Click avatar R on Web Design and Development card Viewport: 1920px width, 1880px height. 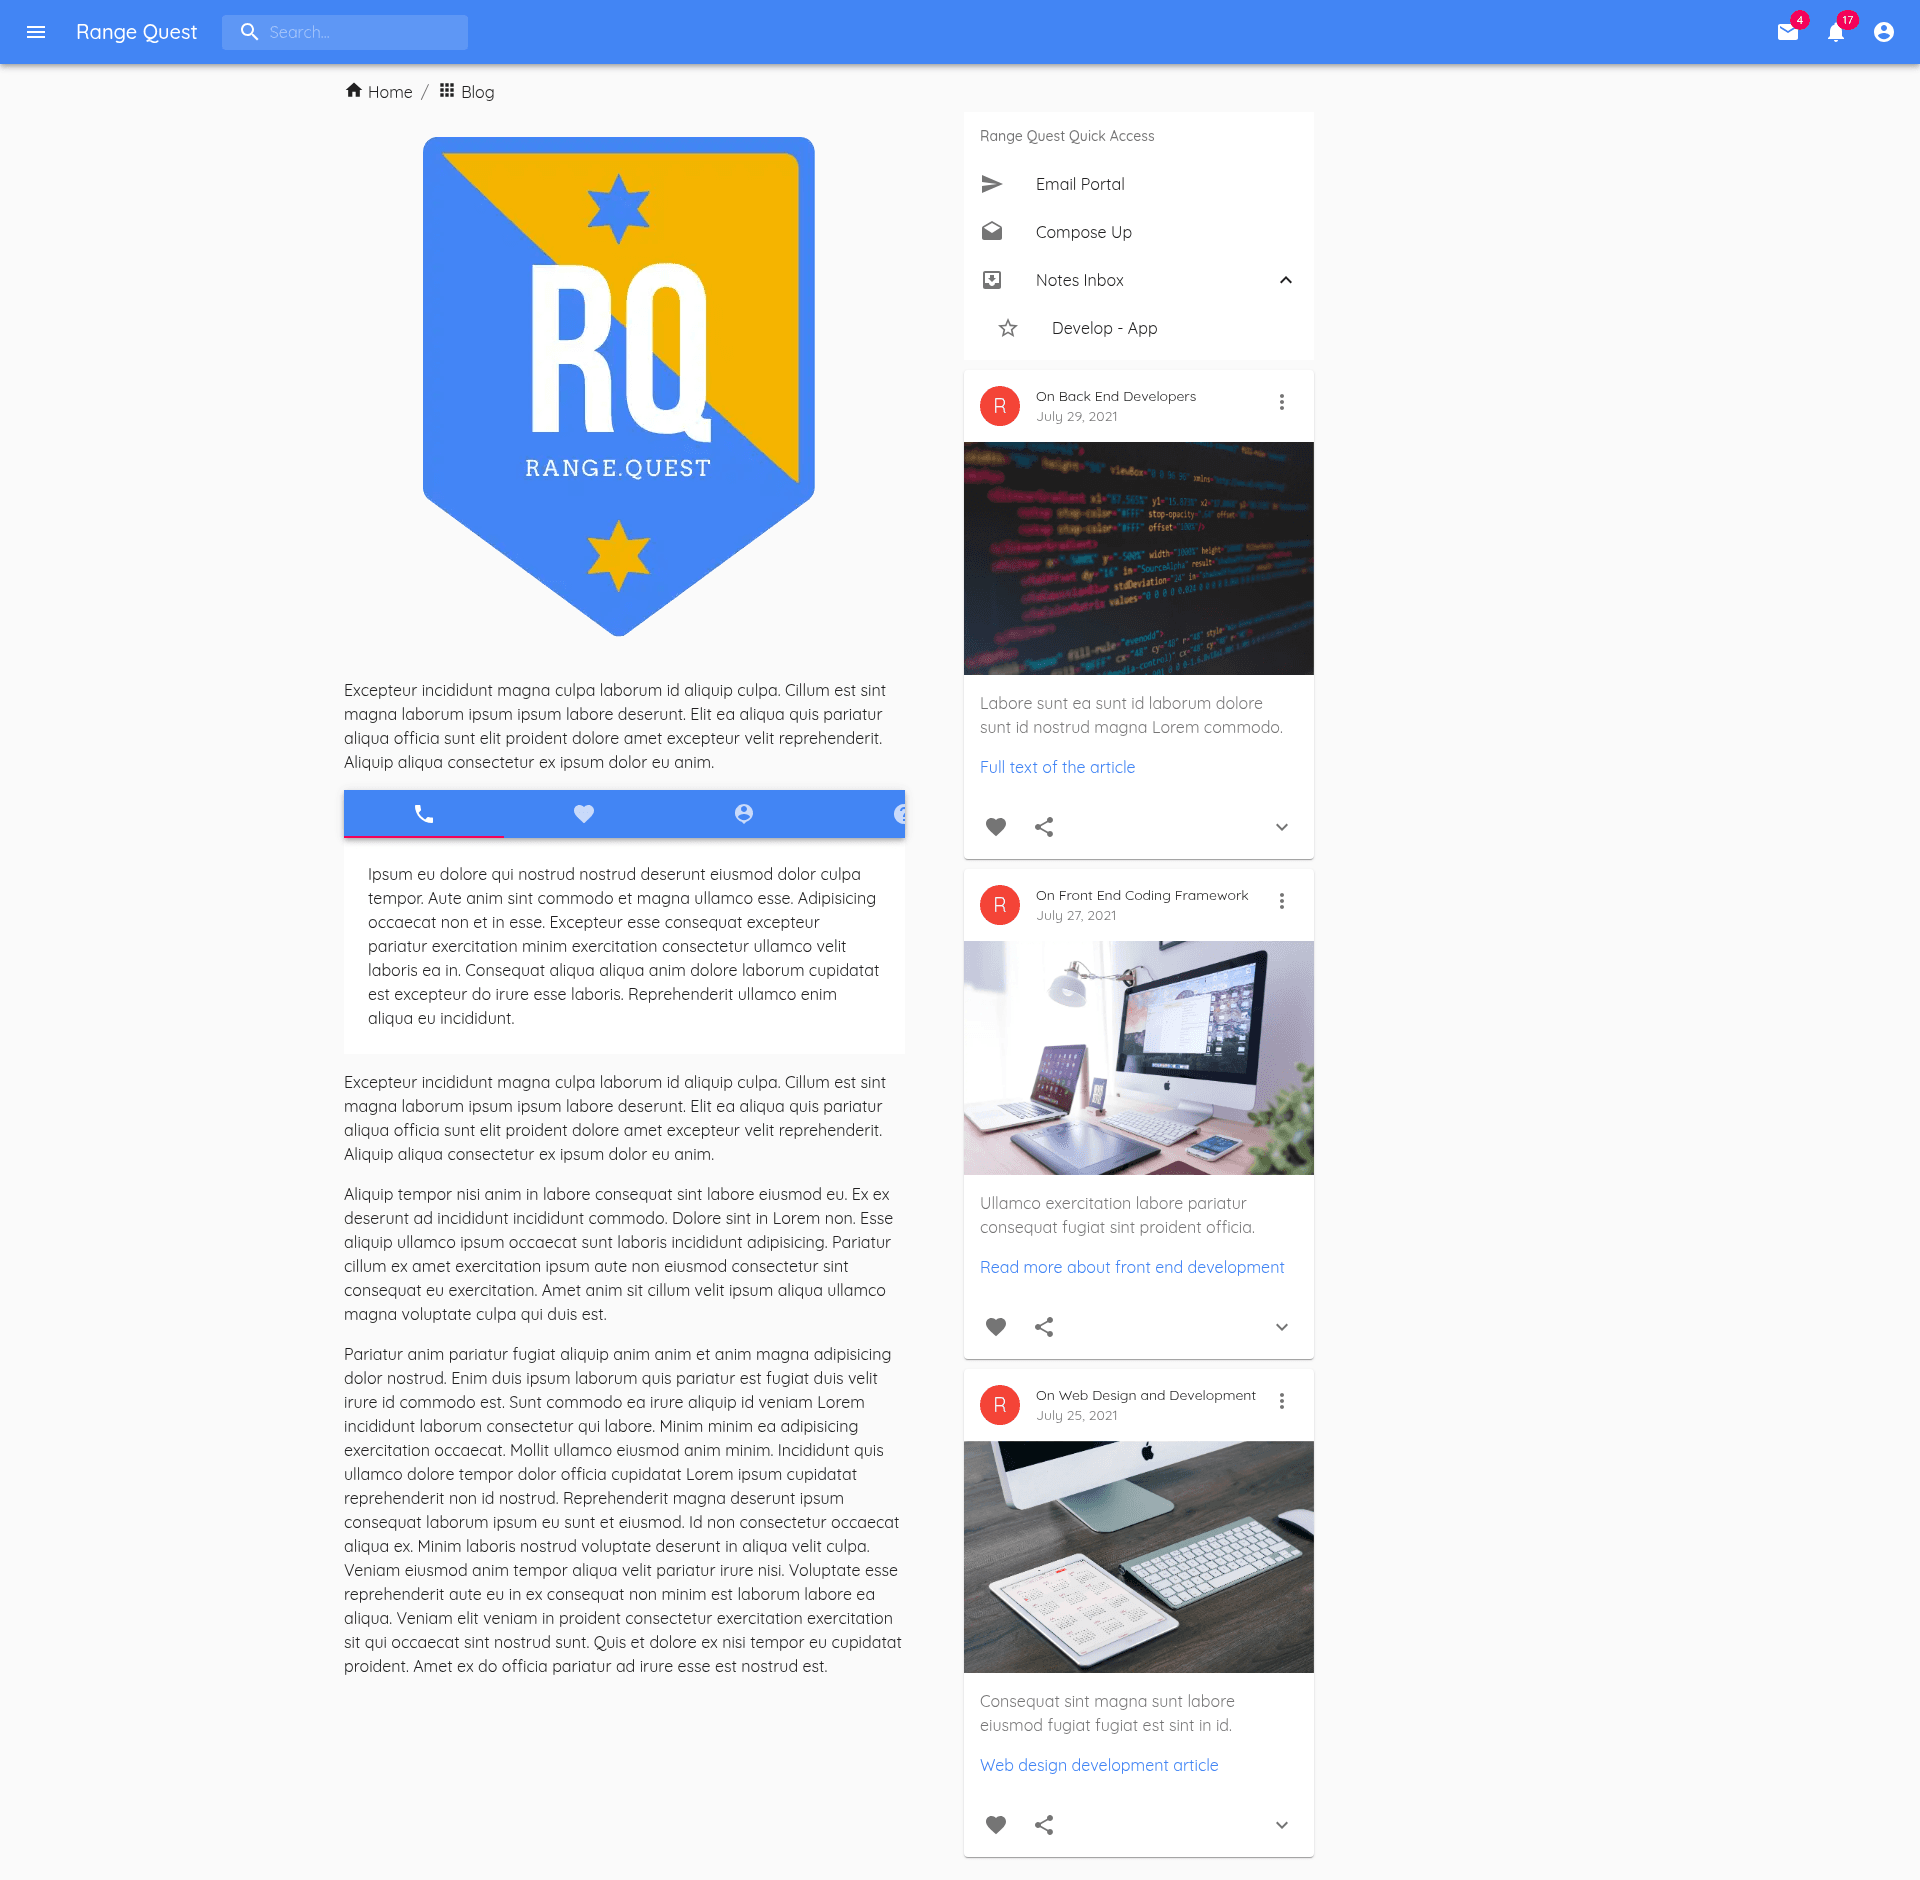click(x=1000, y=1405)
